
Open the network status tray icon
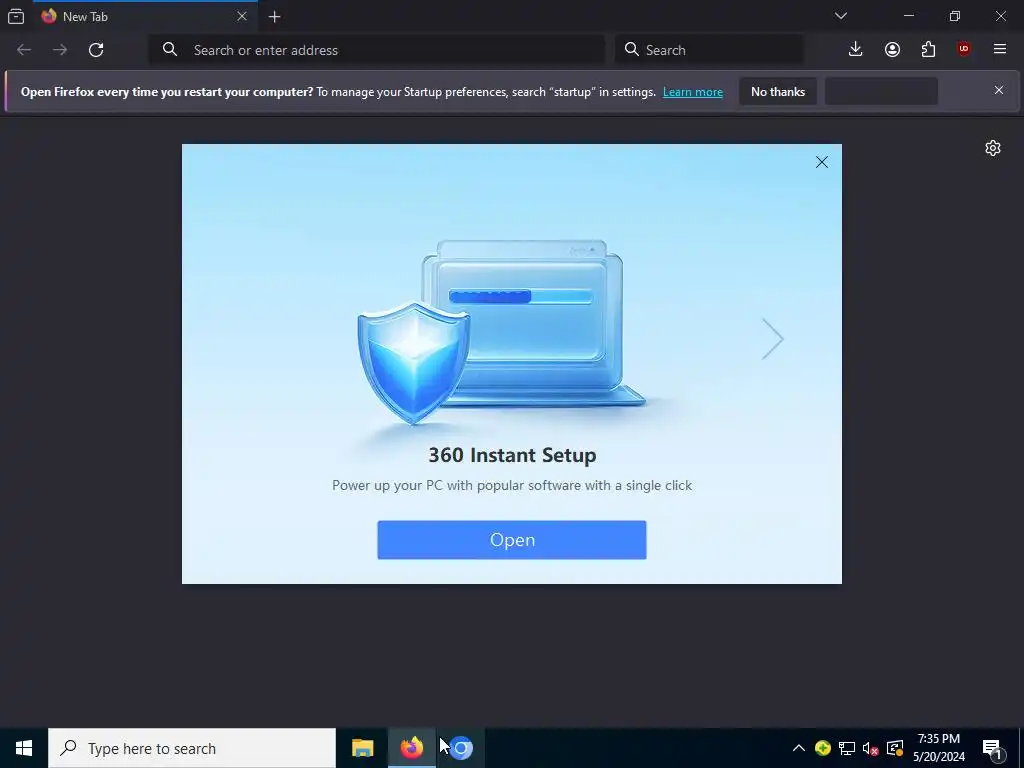click(x=846, y=748)
